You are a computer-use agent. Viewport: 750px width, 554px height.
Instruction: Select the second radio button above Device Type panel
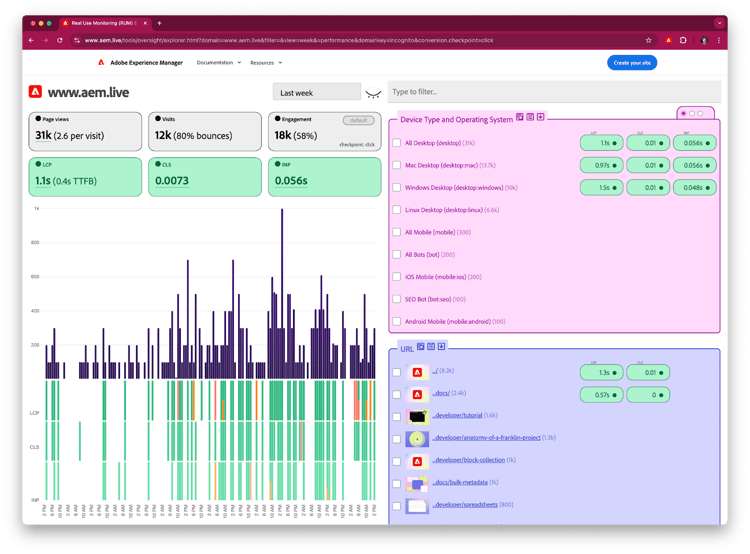(692, 113)
